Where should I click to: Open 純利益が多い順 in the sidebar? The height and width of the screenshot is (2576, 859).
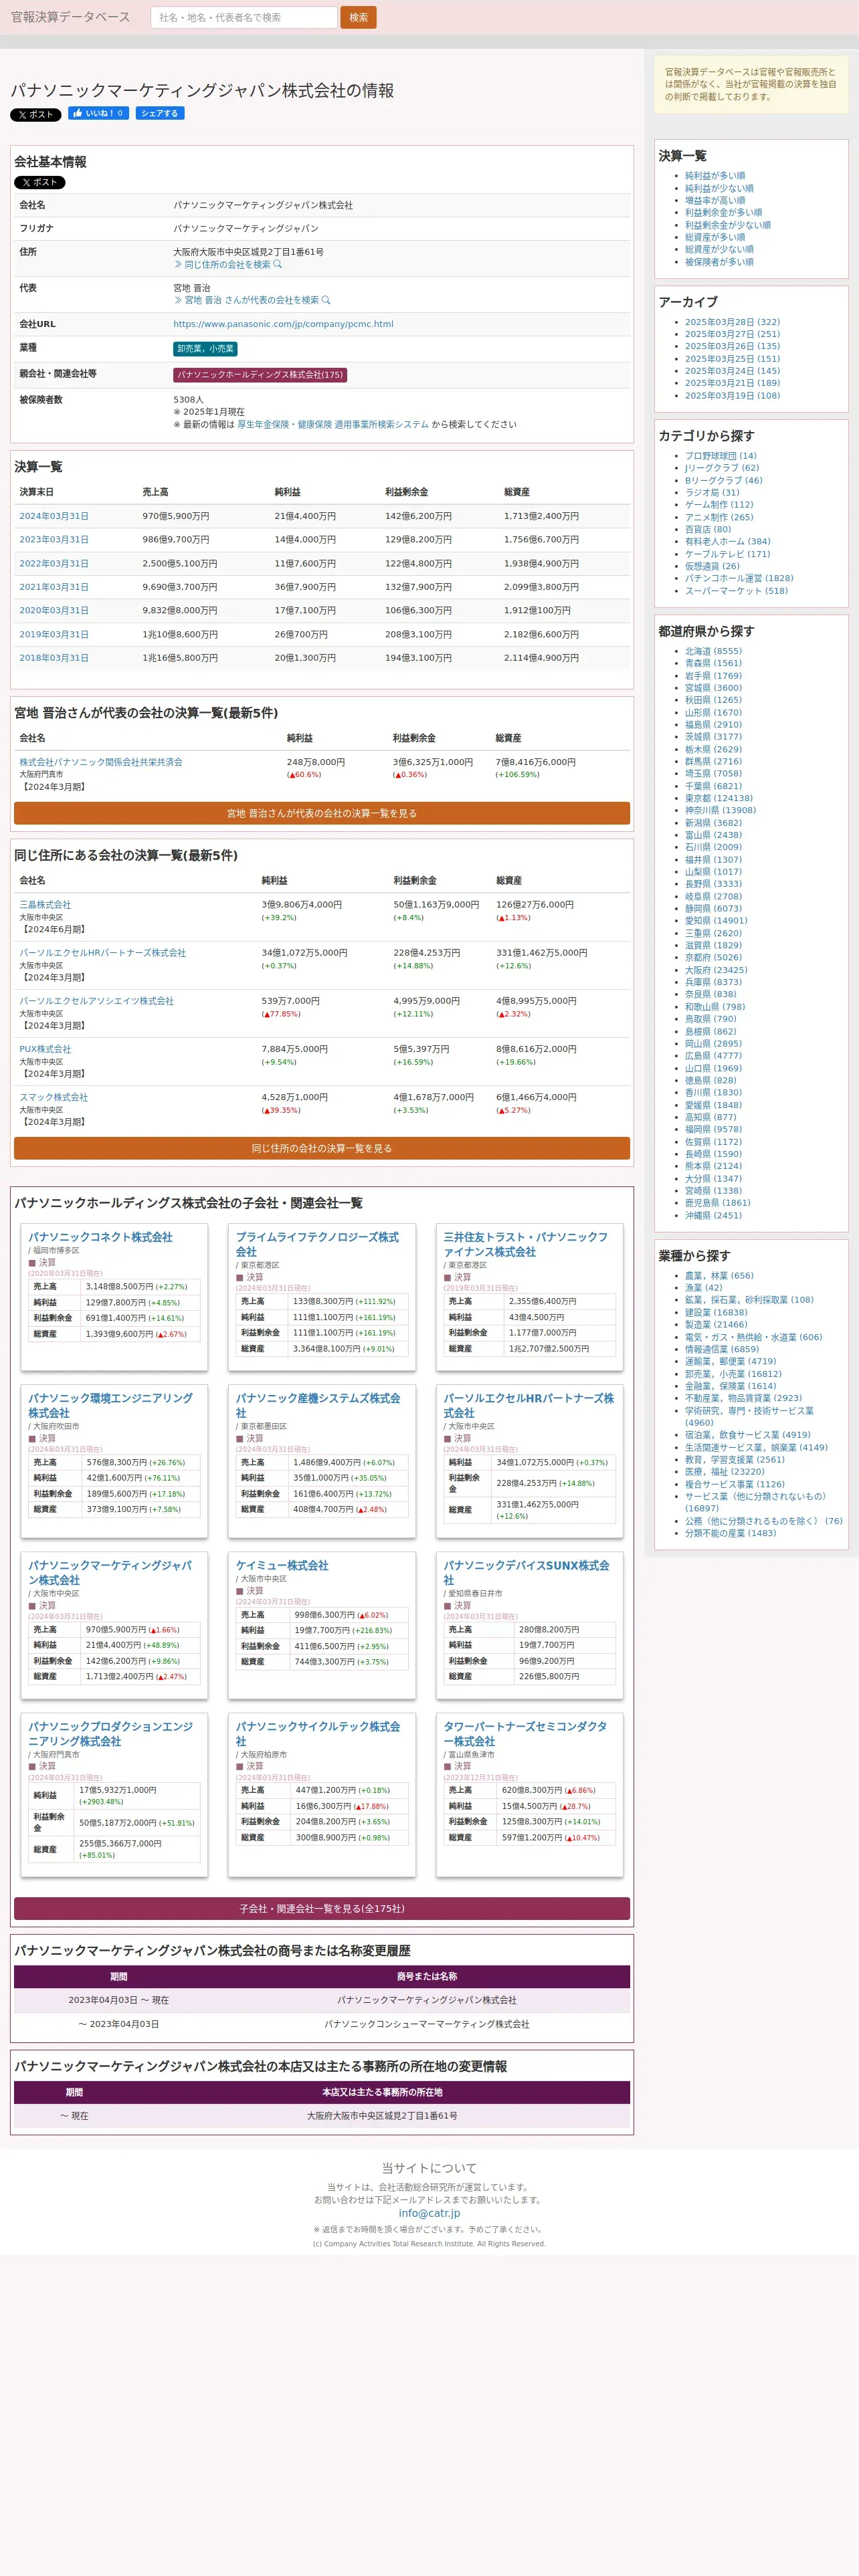(x=715, y=176)
